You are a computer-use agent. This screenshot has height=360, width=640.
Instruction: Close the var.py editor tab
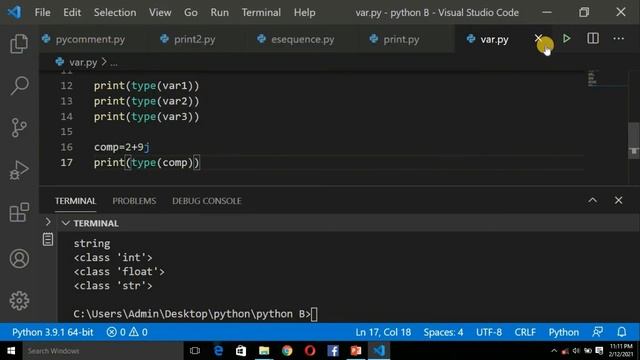point(538,38)
